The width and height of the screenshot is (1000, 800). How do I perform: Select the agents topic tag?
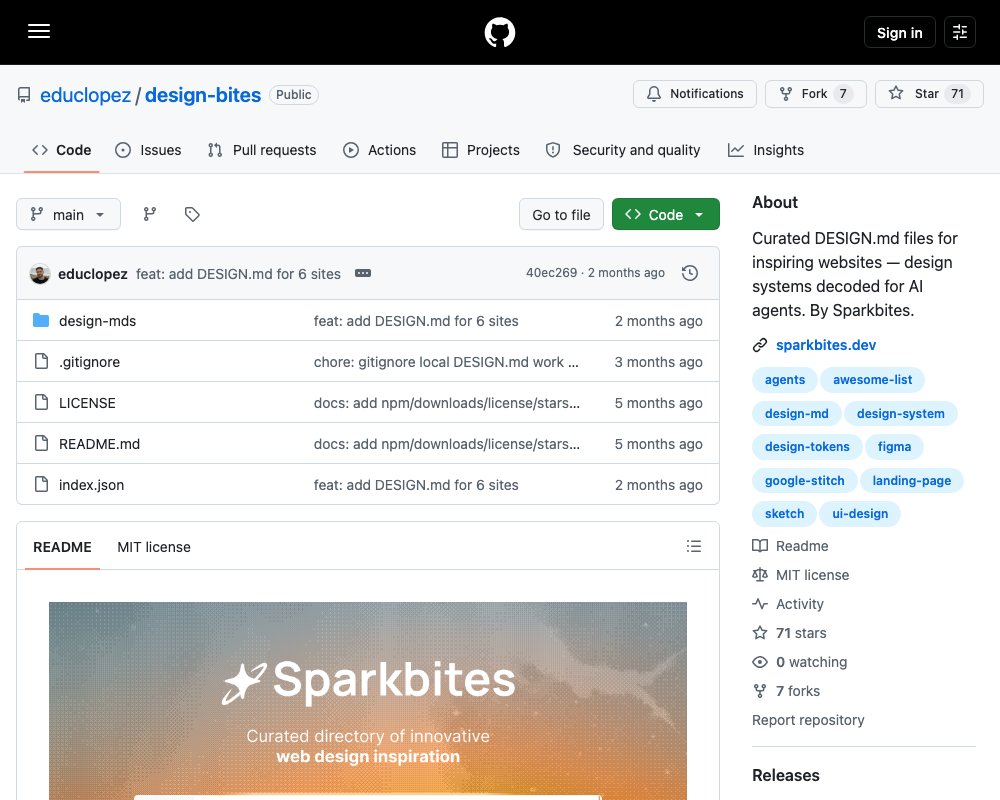pyautogui.click(x=784, y=380)
